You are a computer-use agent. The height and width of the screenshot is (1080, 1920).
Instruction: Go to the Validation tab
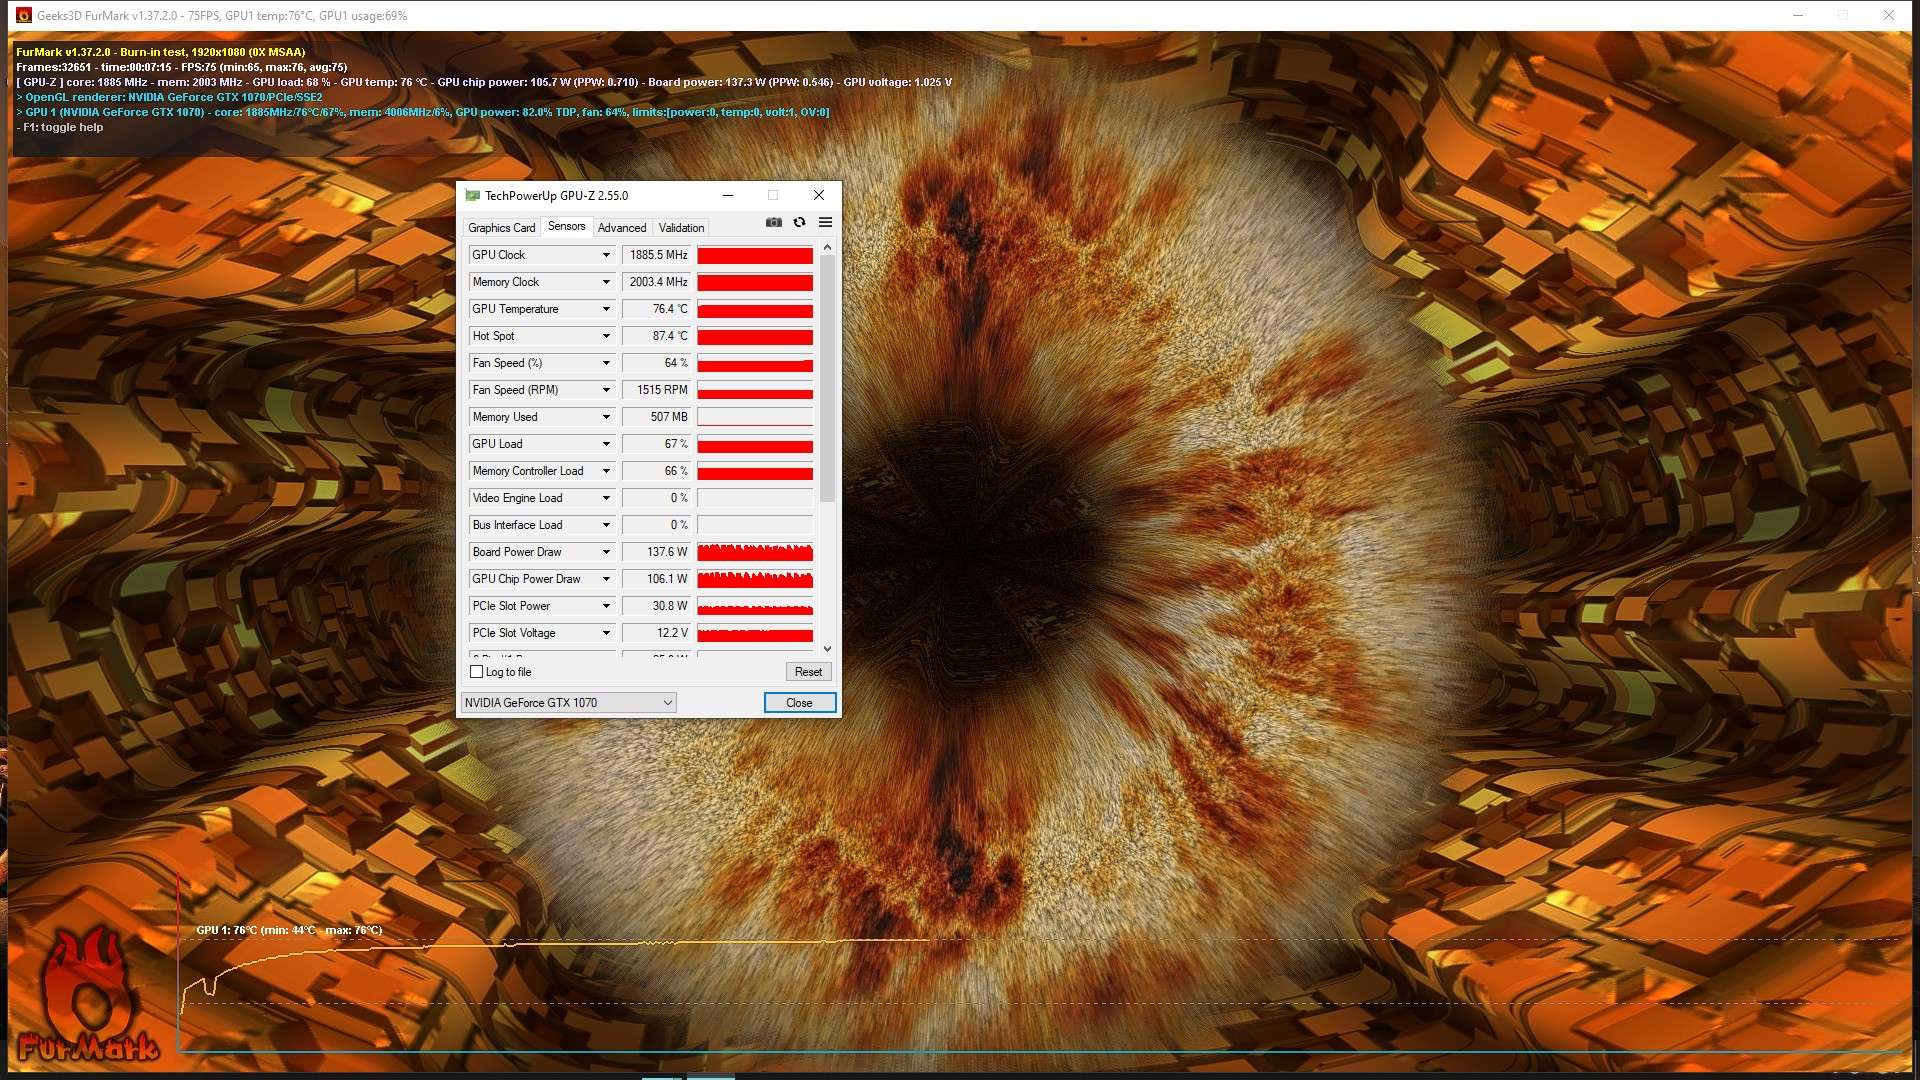tap(681, 228)
